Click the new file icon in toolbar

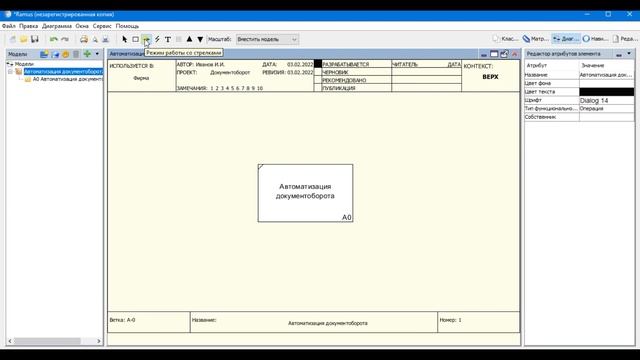13,39
